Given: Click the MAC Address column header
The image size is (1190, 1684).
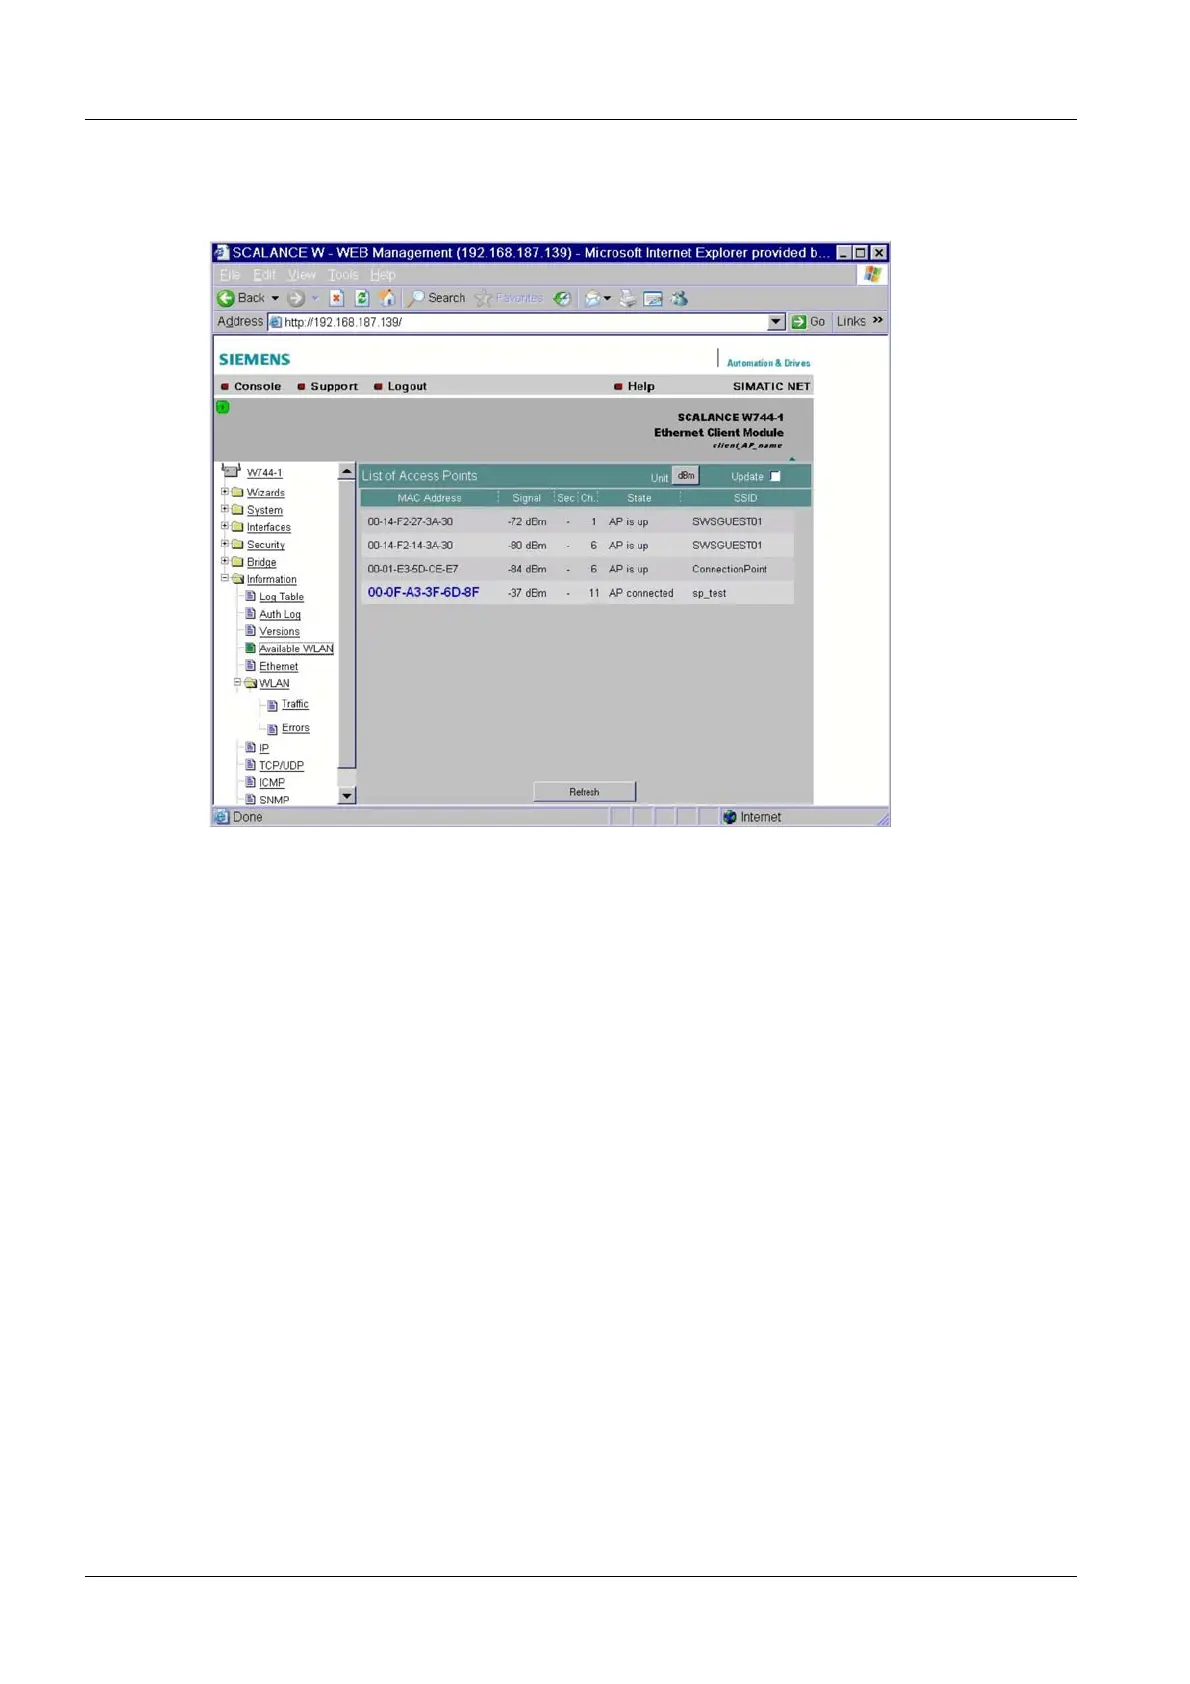Looking at the screenshot, I should [429, 498].
